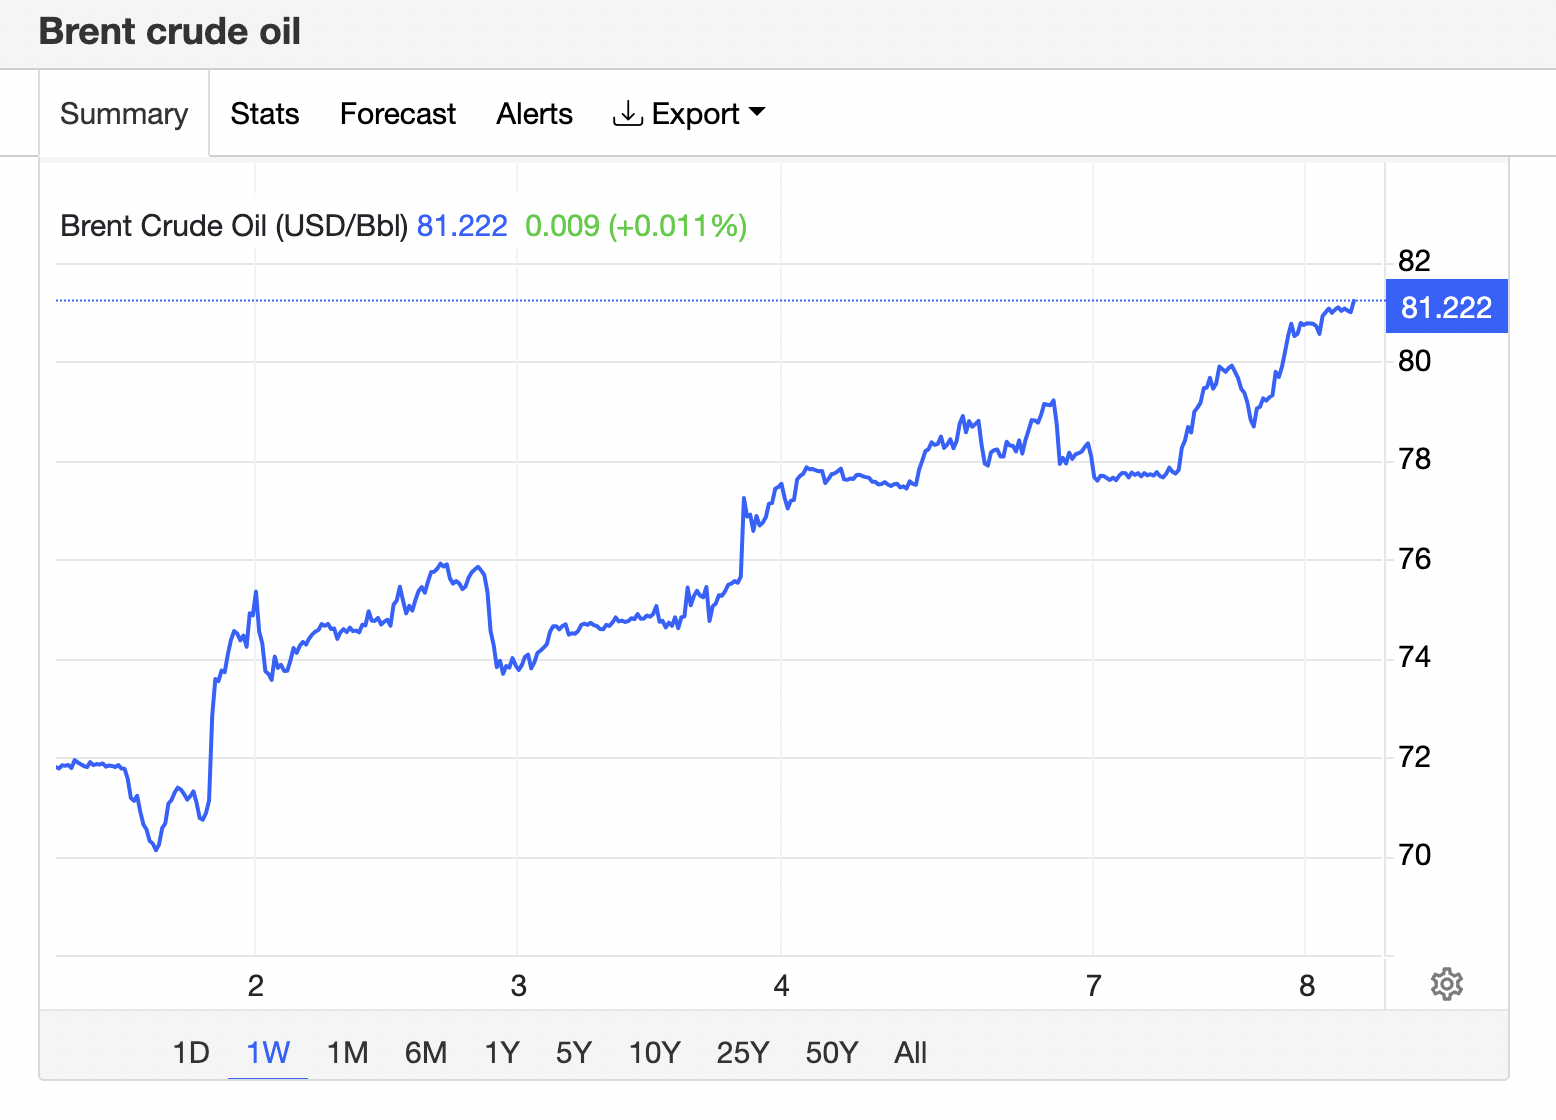Switch to the Summary tab
Viewport: 1556px width, 1120px height.
click(124, 114)
